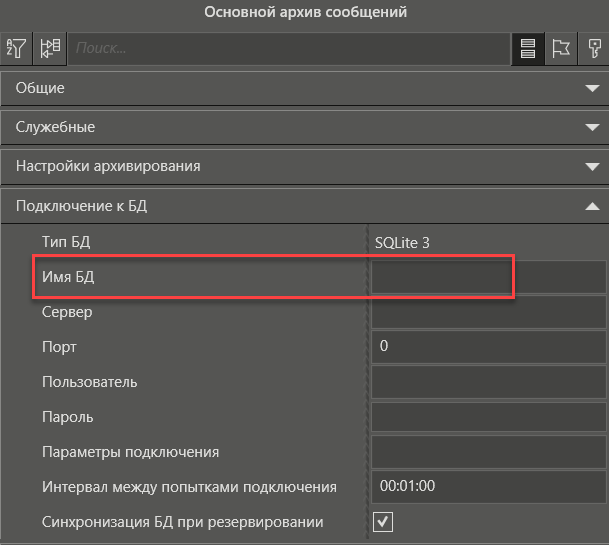Click the Основной архив сообщений title
The image size is (609, 545).
click(x=306, y=12)
